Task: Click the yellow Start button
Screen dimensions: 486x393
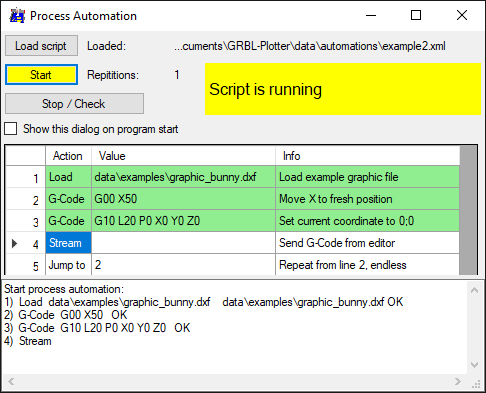Action: [41, 75]
